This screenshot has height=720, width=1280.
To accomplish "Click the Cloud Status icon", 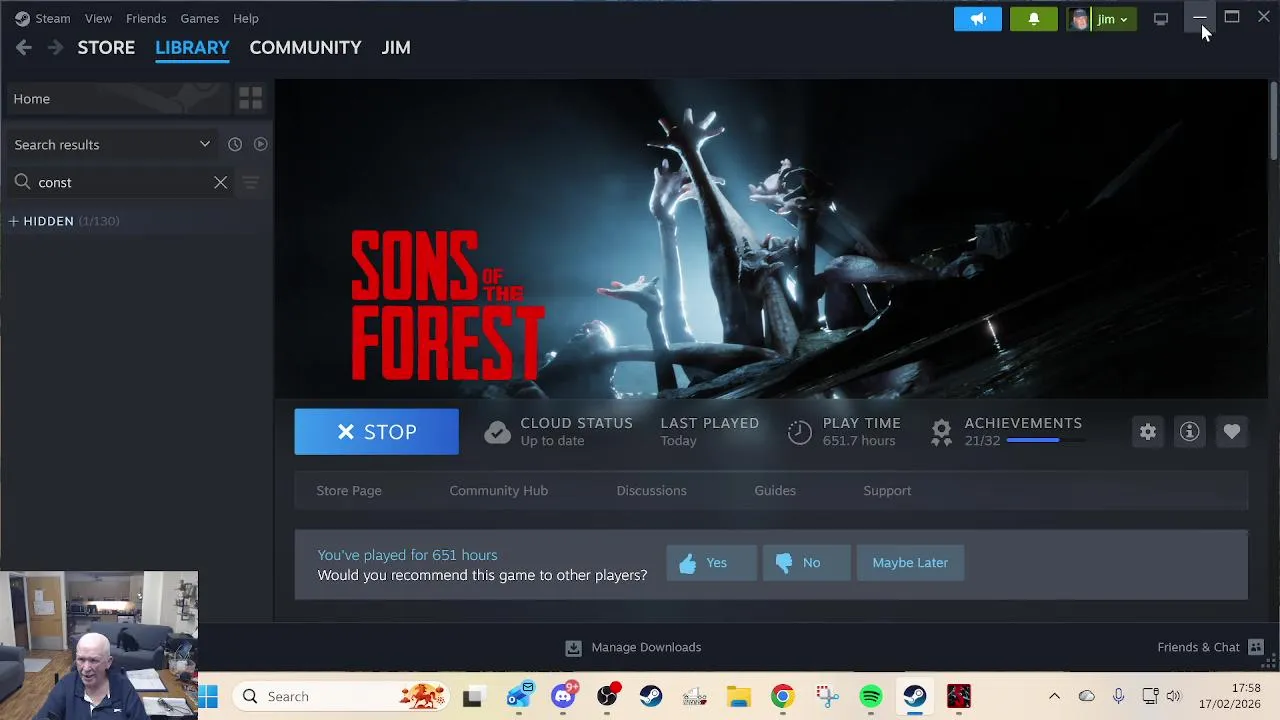I will [x=497, y=432].
